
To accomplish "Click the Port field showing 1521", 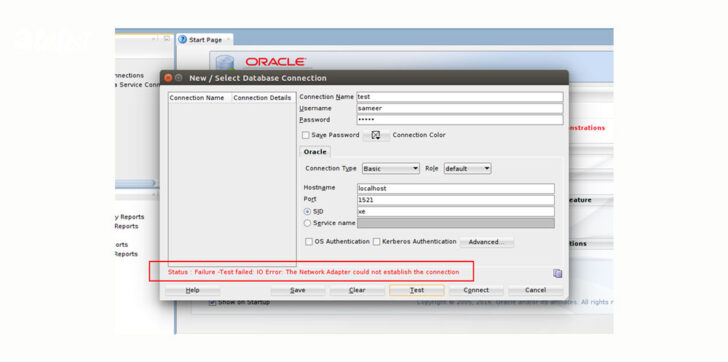I will (x=455, y=200).
